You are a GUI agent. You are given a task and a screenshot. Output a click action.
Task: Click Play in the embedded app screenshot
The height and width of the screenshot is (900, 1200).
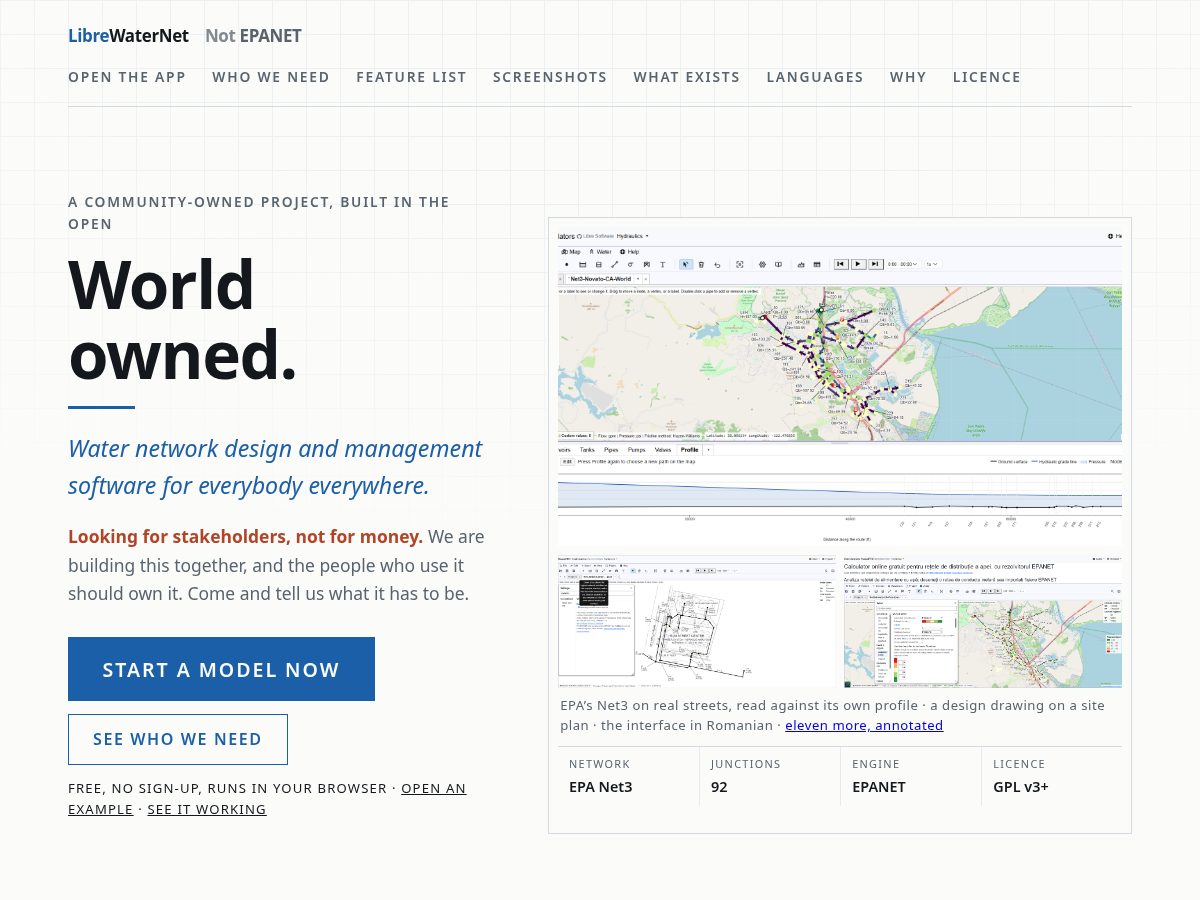(858, 264)
